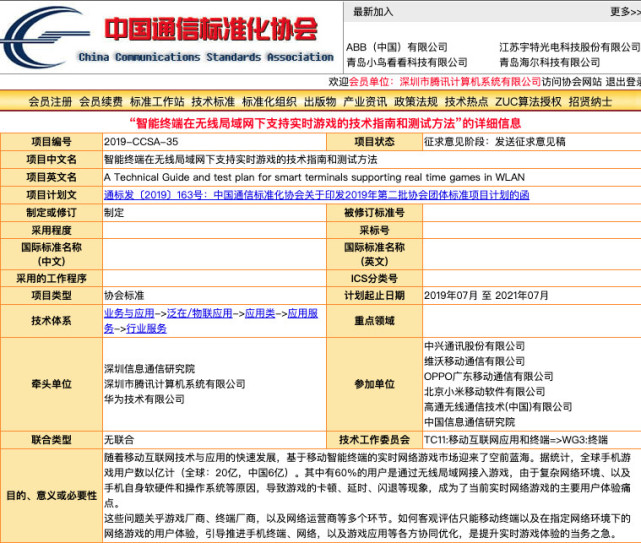Viewport: 641px width, 543px height.
Task: Open 技术热点 navigation item
Action: 467,102
